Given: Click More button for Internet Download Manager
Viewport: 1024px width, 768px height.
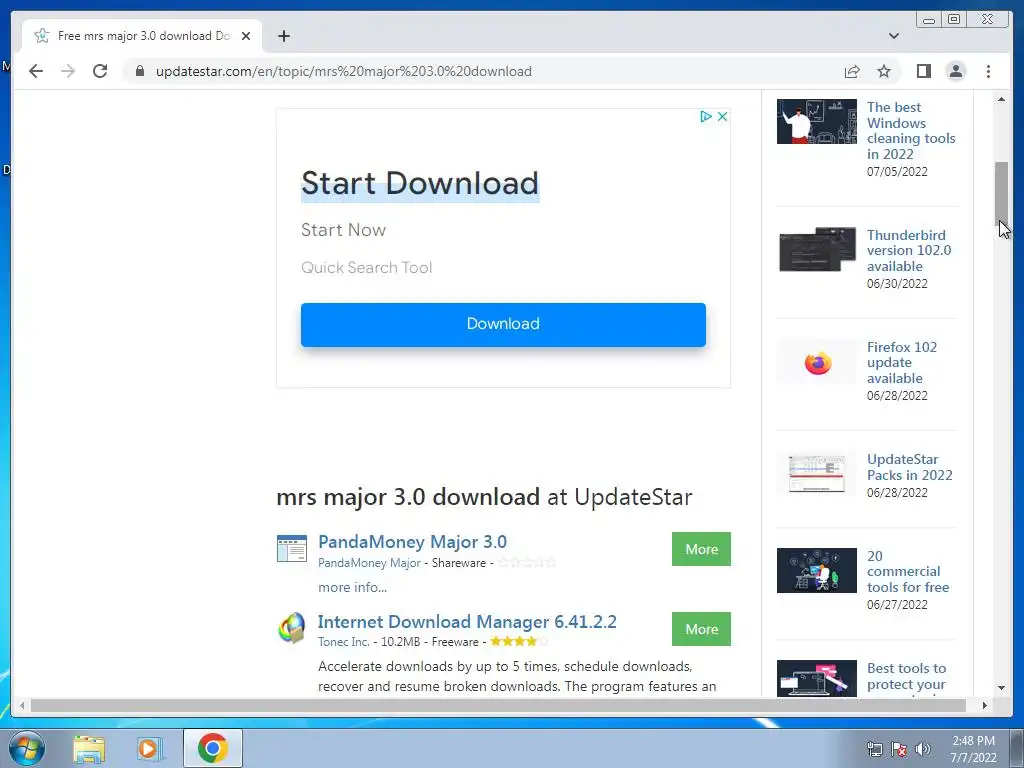Looking at the screenshot, I should click(x=701, y=629).
